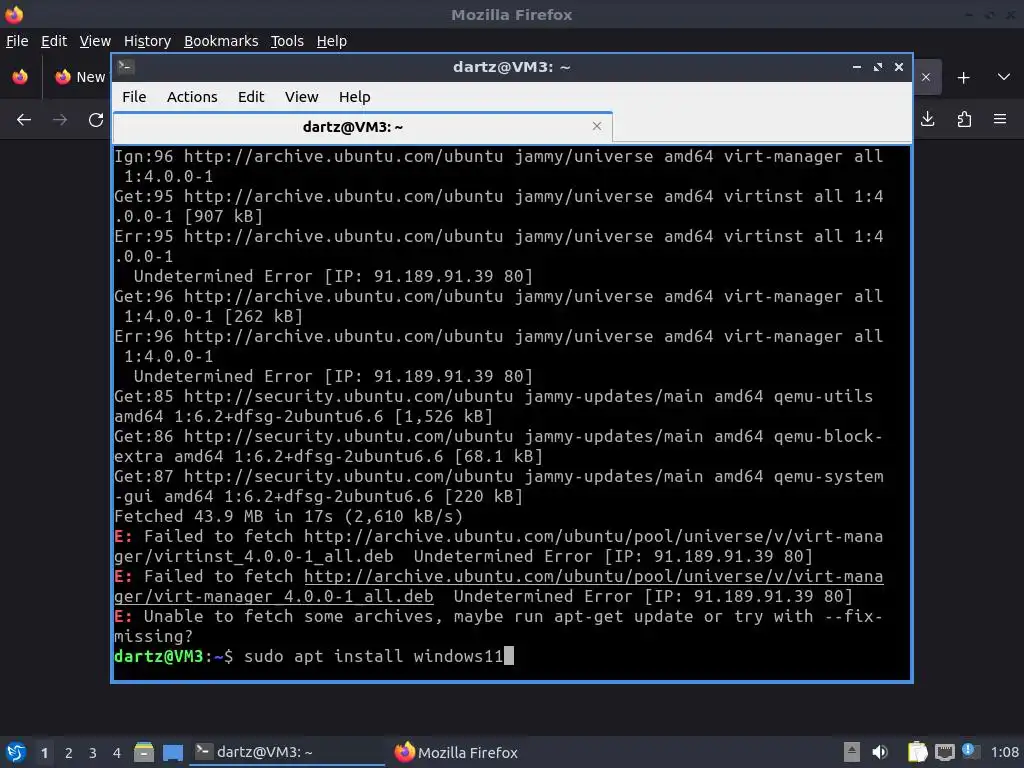Select the Firefox New tab

80,77
